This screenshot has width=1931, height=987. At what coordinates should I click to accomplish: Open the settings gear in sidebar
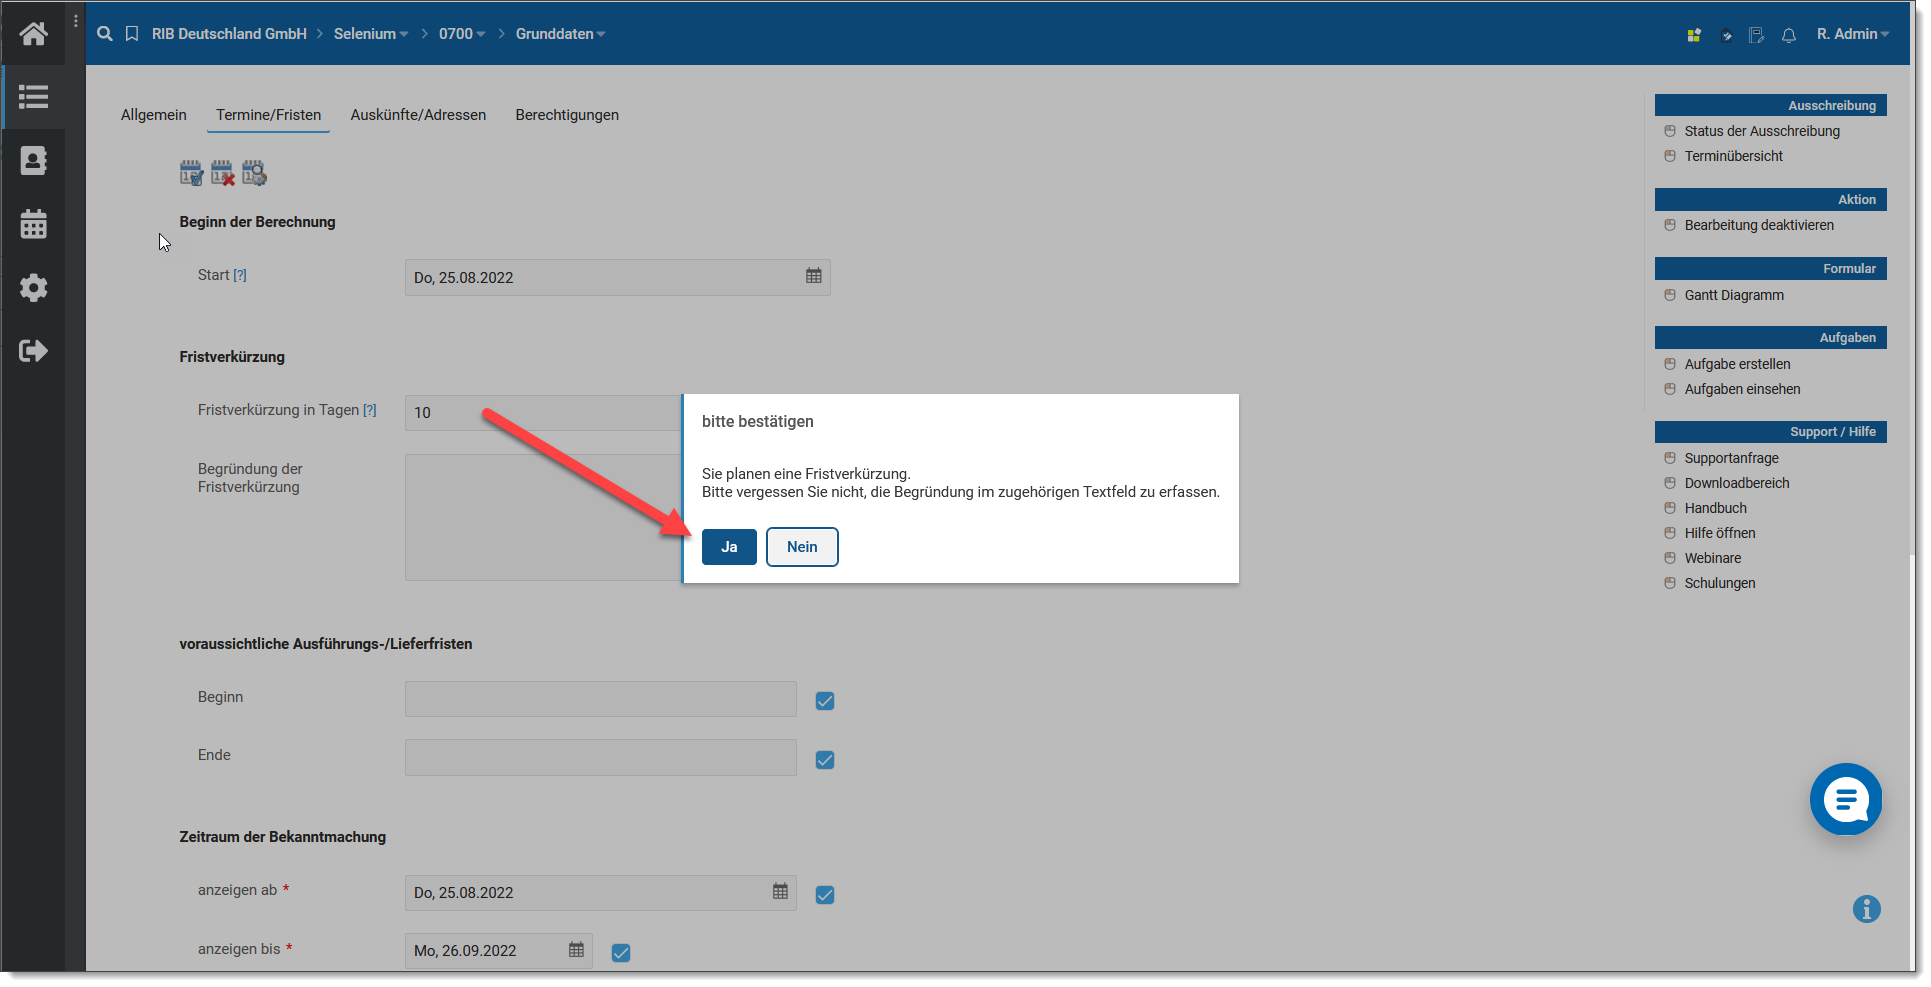point(33,288)
